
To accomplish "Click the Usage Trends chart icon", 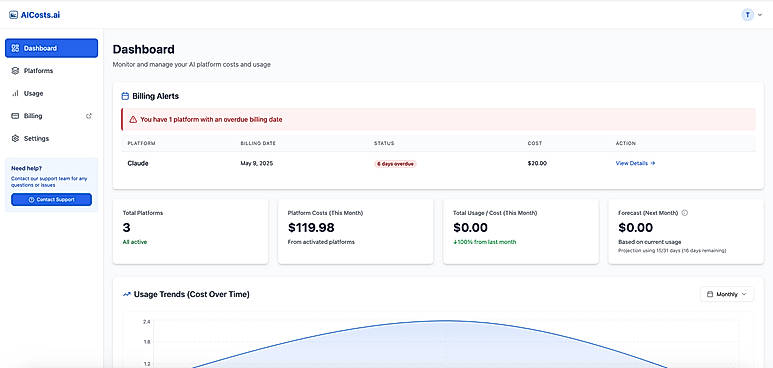I will (x=127, y=294).
